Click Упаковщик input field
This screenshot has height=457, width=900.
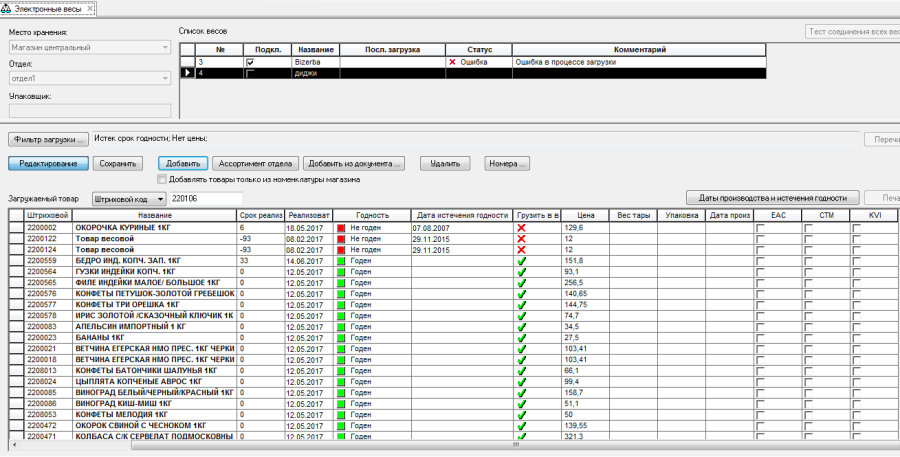90,111
